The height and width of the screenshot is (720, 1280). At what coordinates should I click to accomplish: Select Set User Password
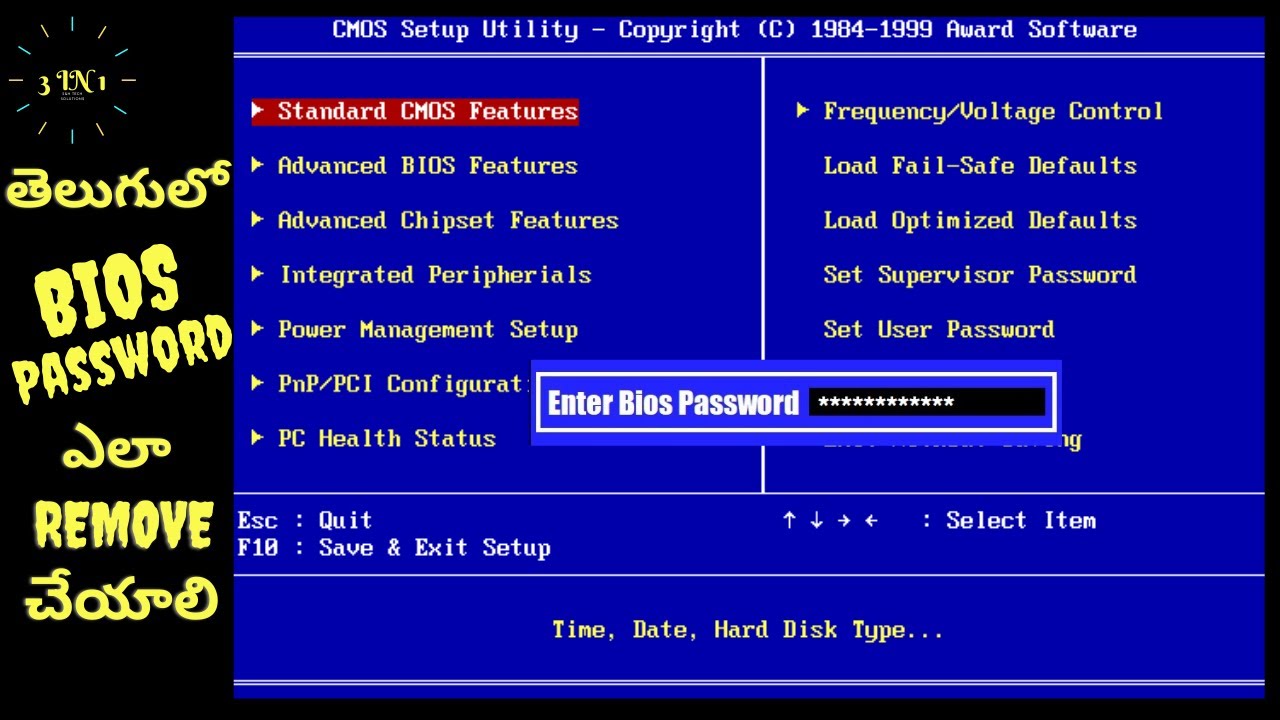(x=939, y=329)
